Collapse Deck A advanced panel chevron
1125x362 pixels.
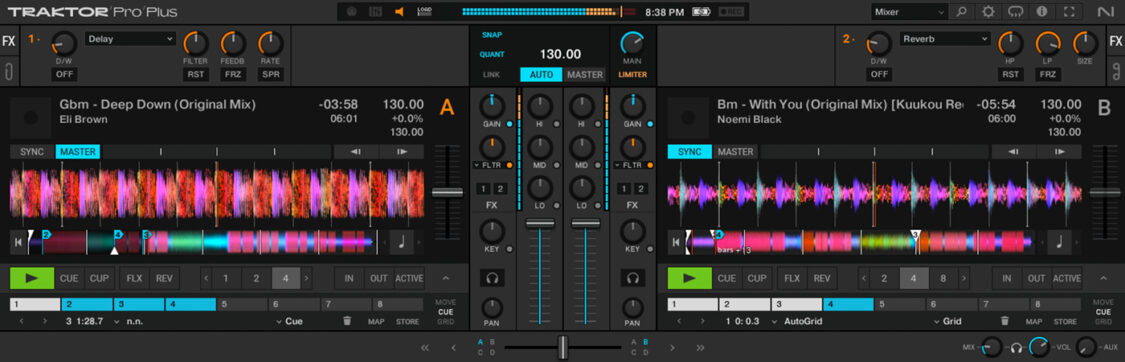pos(446,278)
